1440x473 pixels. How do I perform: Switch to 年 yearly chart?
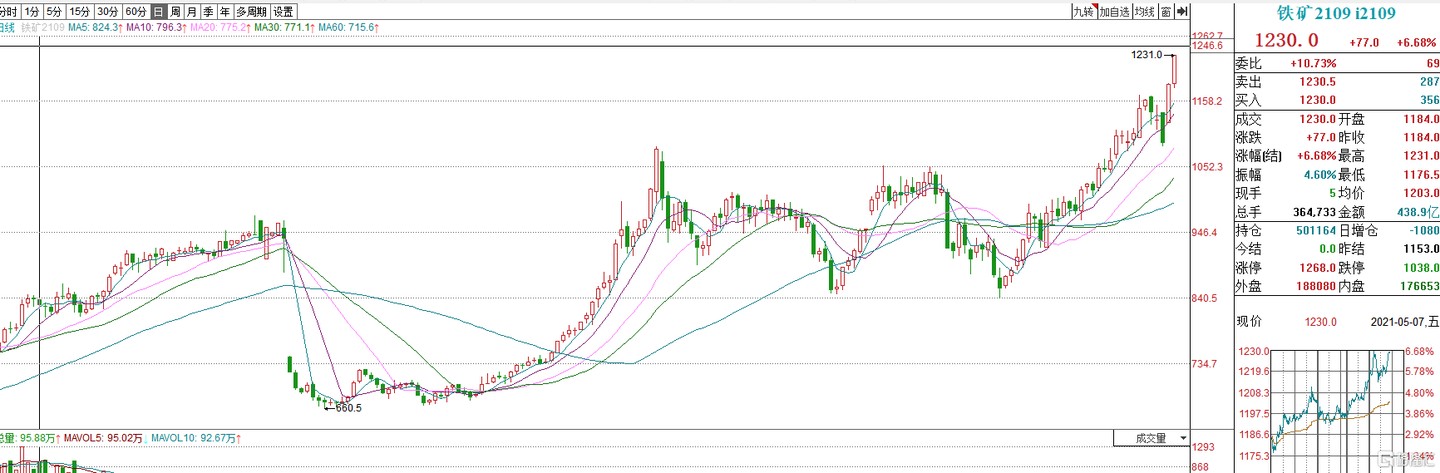(x=224, y=11)
